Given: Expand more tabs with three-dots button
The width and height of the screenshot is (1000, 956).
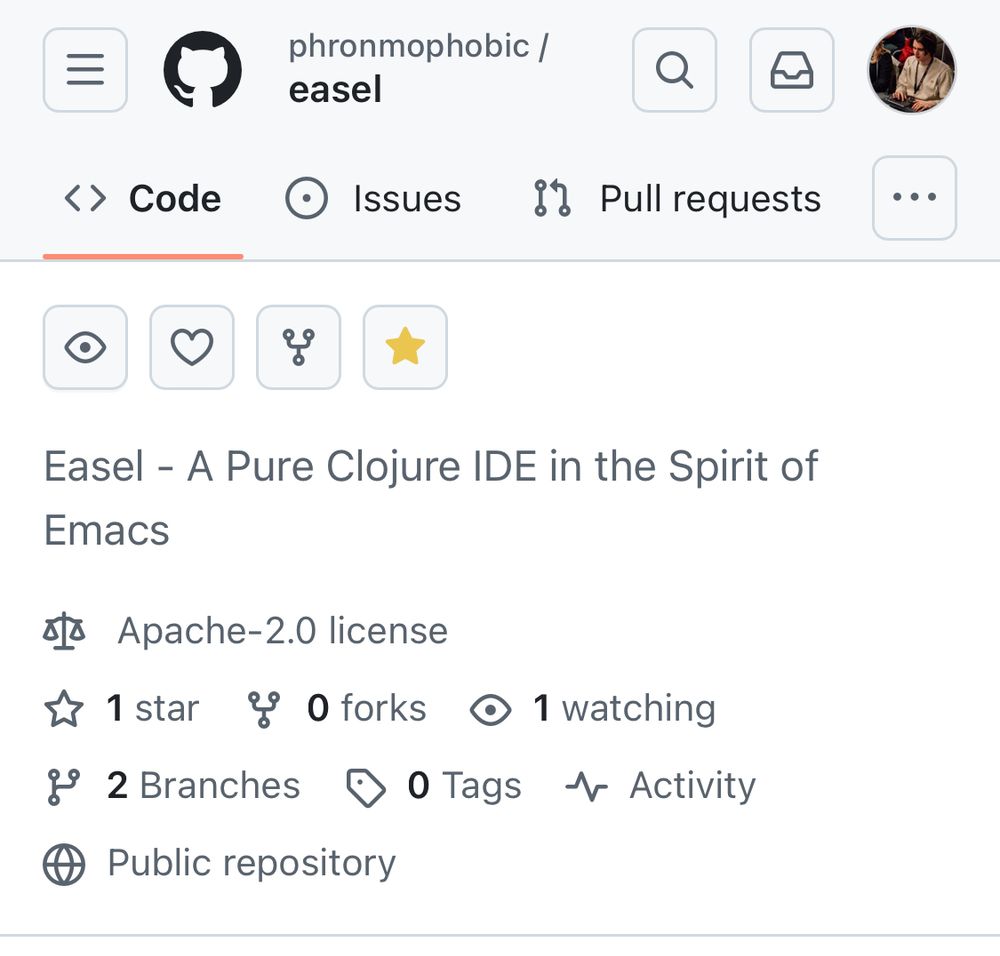Looking at the screenshot, I should click(914, 198).
